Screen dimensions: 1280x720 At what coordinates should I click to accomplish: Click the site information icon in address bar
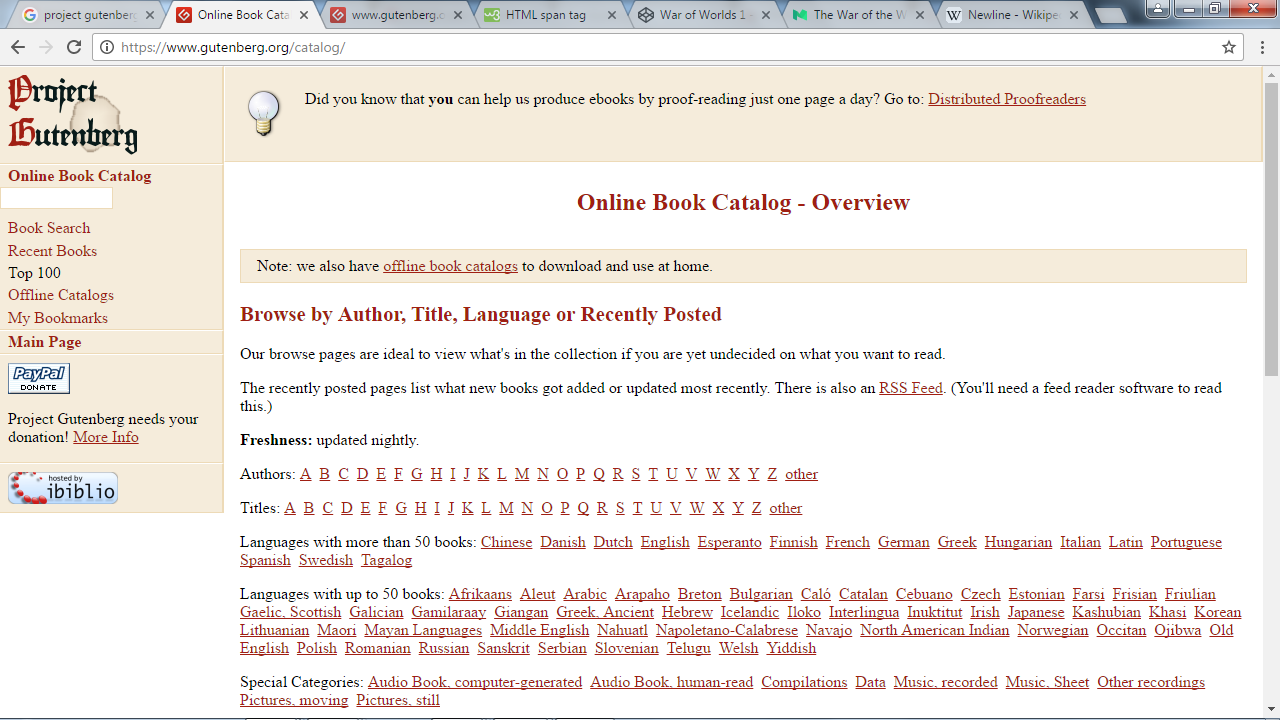tap(107, 47)
